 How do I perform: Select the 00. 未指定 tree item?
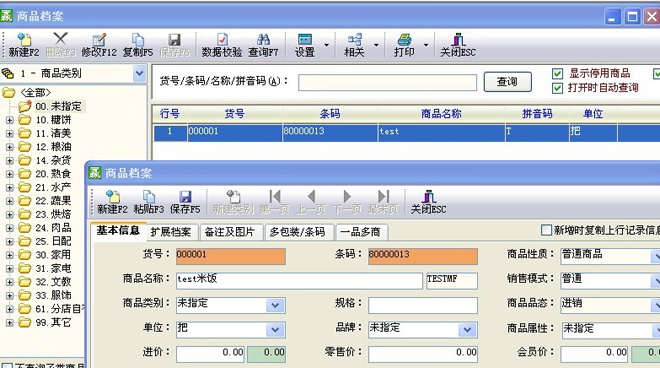click(x=59, y=107)
